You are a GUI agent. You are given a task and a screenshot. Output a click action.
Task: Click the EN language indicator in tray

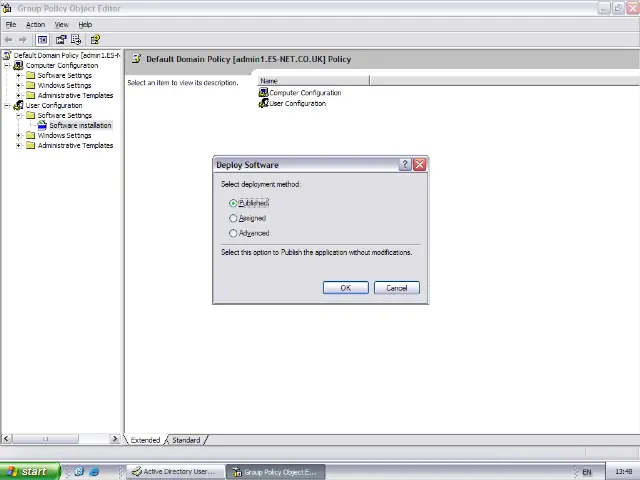point(587,472)
